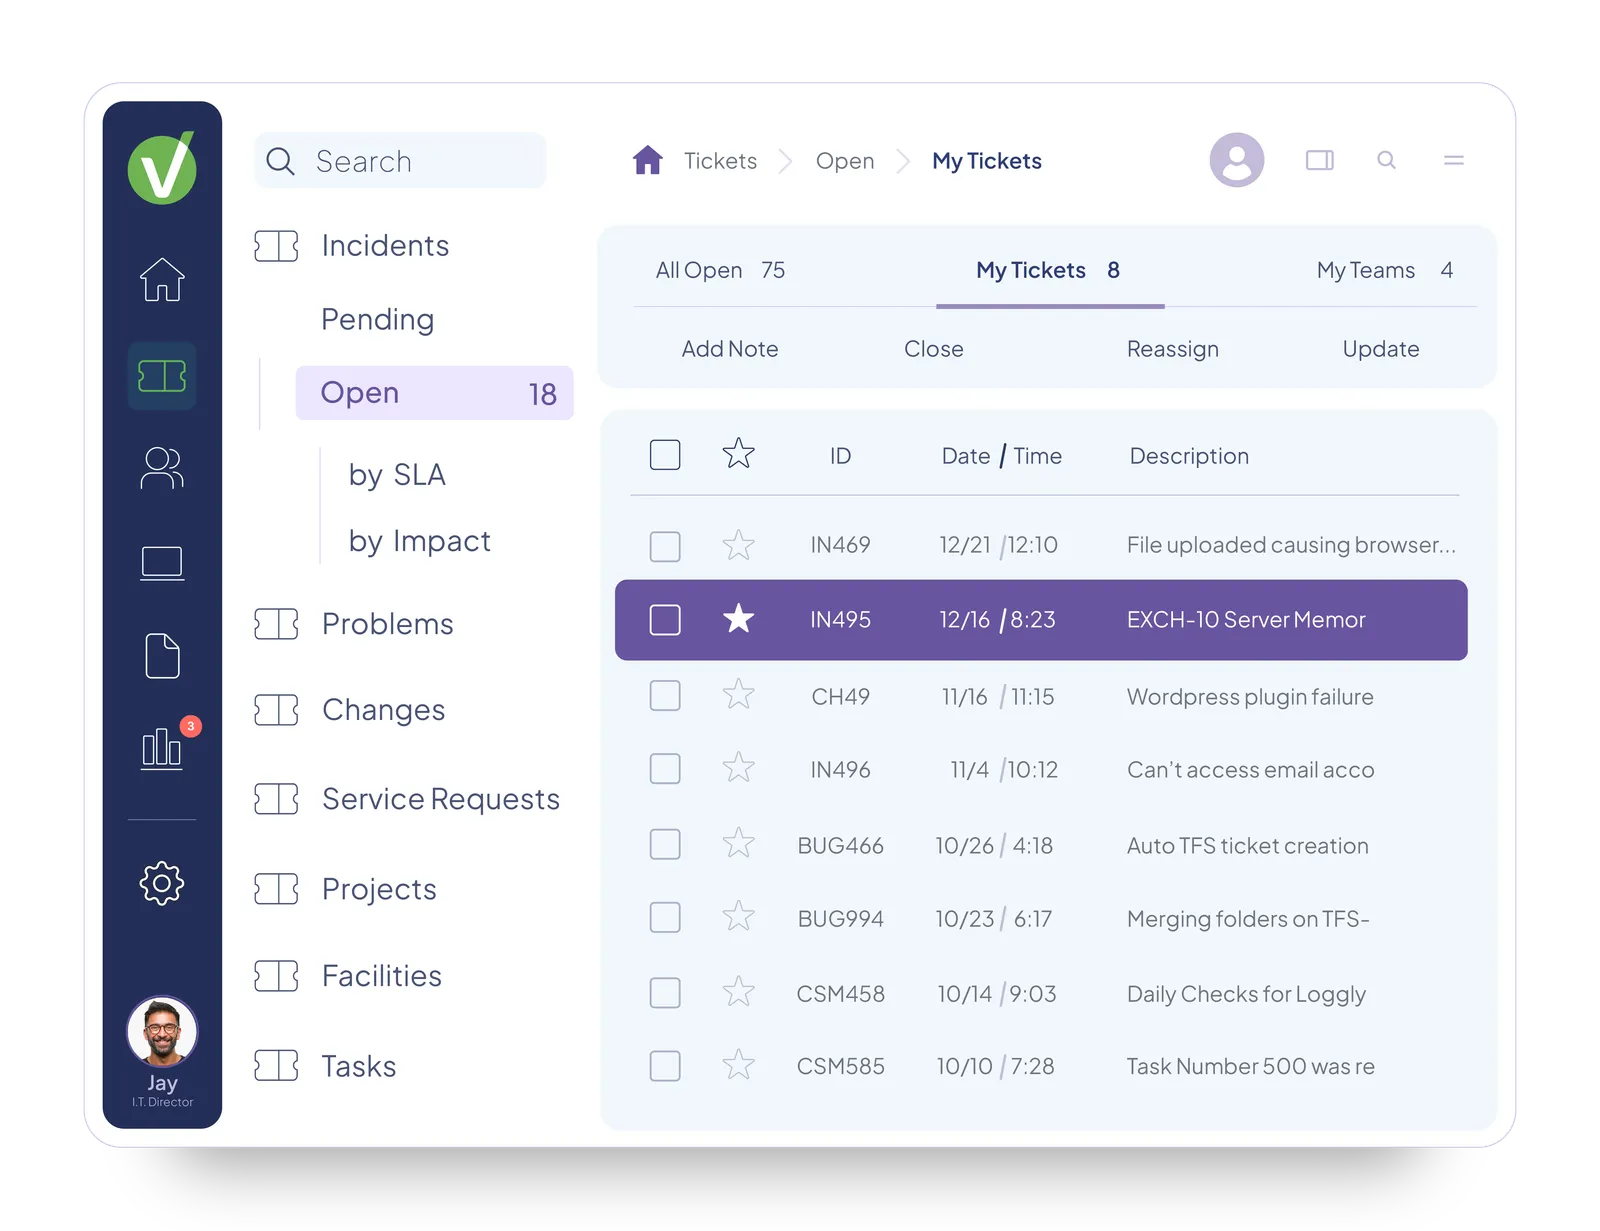Check the box for ticket IN496
The width and height of the screenshot is (1600, 1231).
tap(665, 769)
